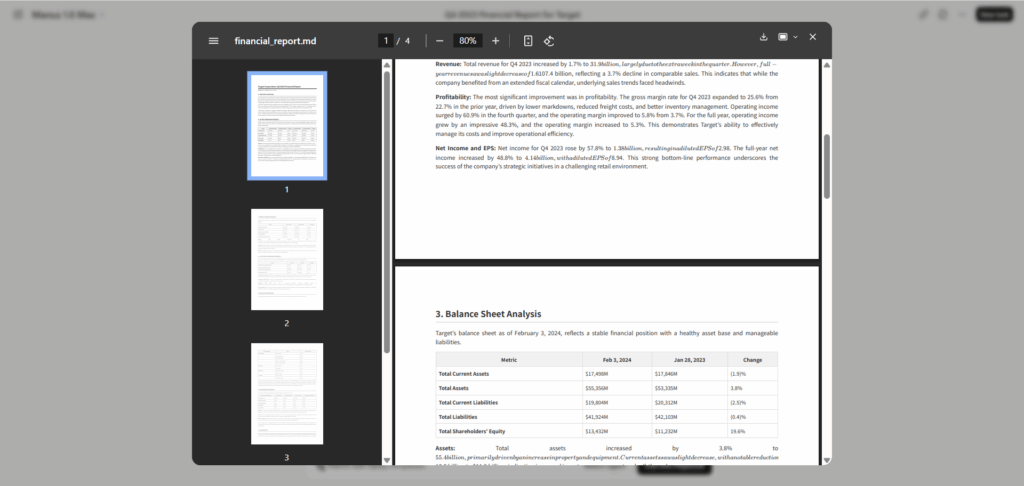Image resolution: width=1024 pixels, height=486 pixels.
Task: Click the fit to page icon
Action: pos(528,40)
